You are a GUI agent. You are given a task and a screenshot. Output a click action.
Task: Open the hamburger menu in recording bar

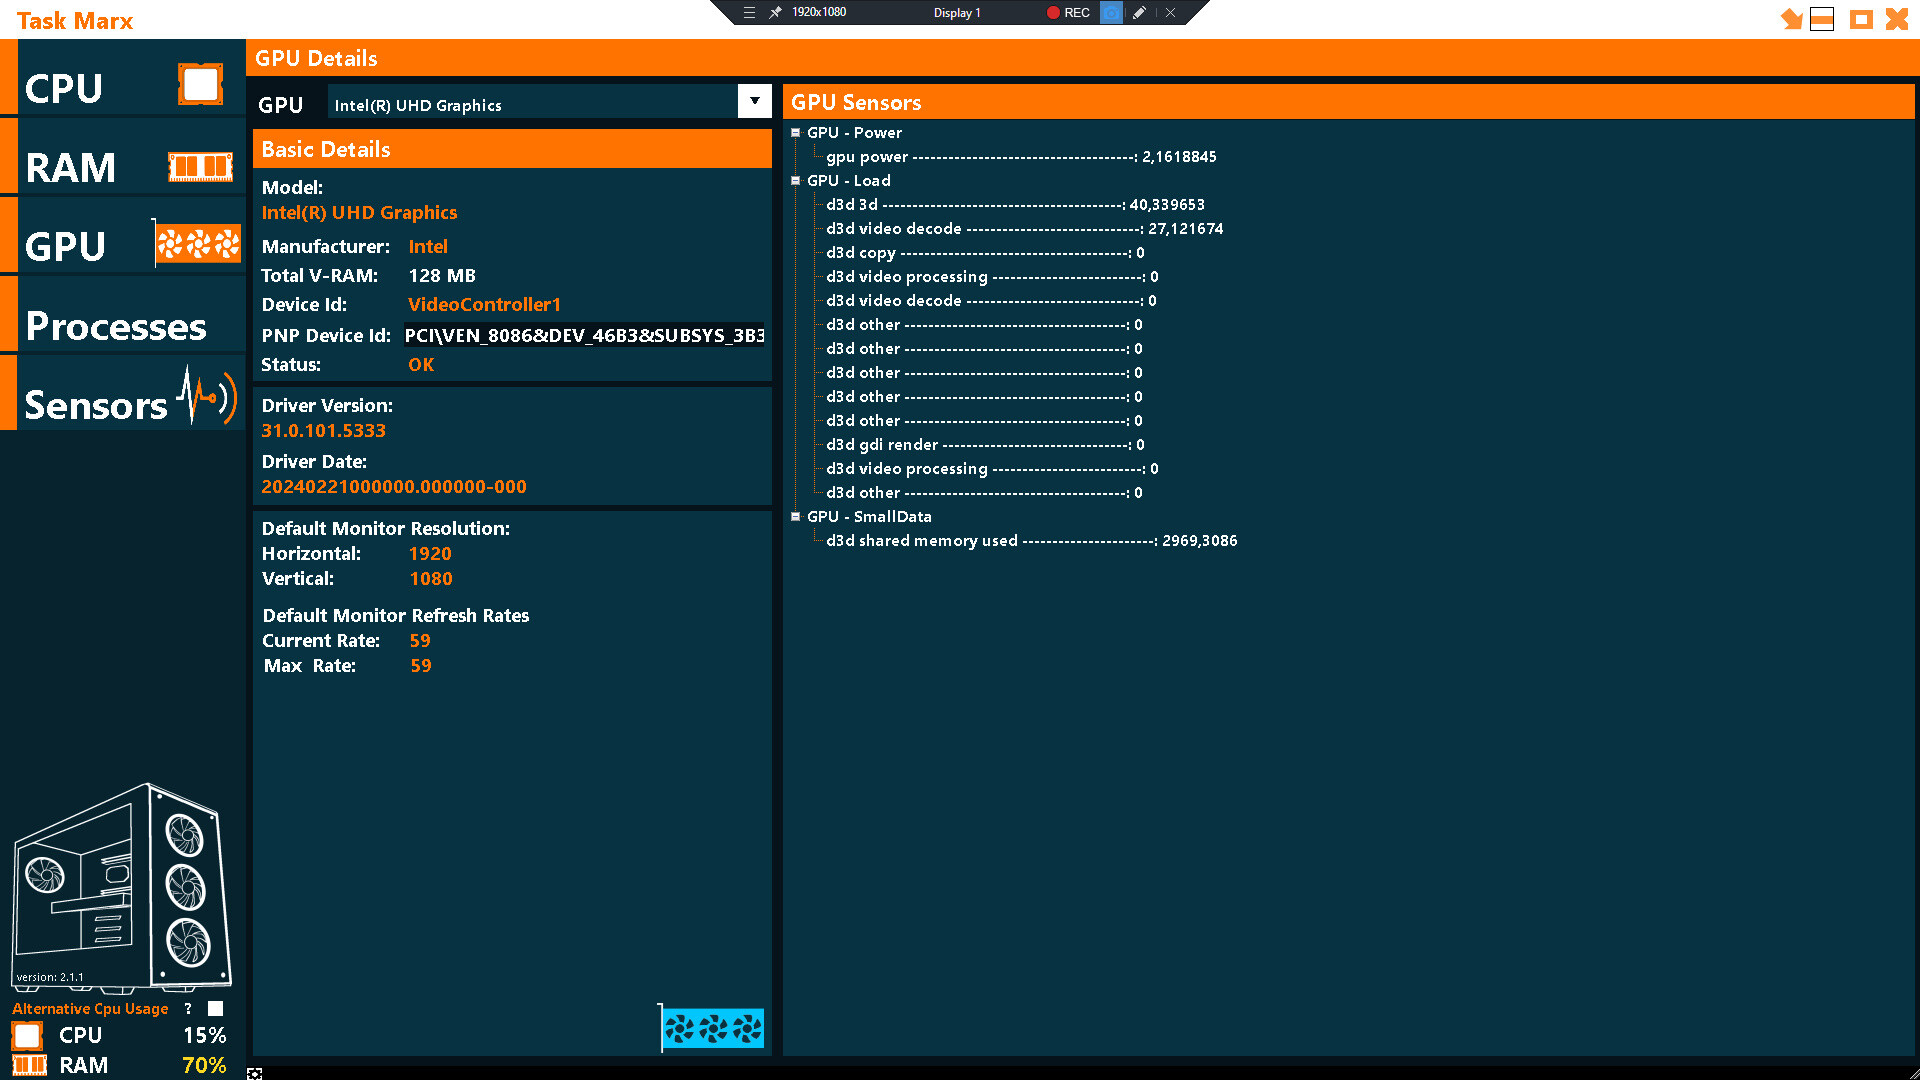coord(749,13)
